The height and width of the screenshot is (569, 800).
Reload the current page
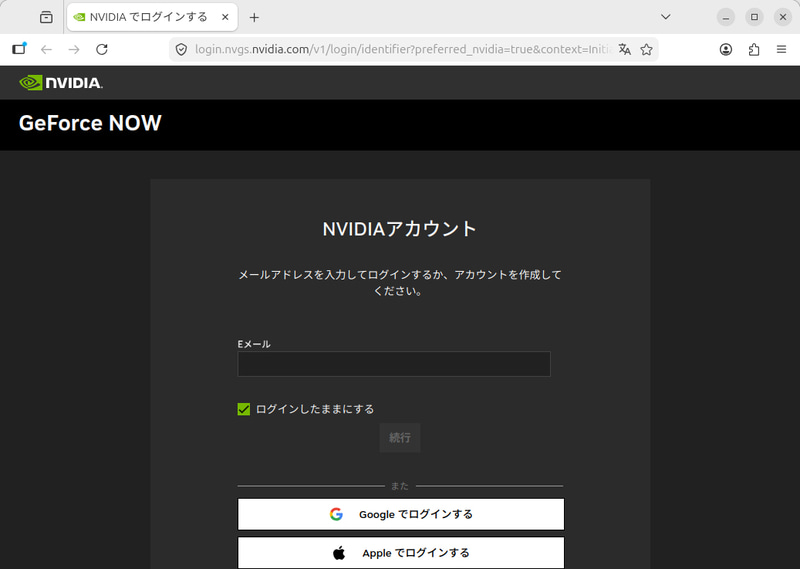(102, 50)
